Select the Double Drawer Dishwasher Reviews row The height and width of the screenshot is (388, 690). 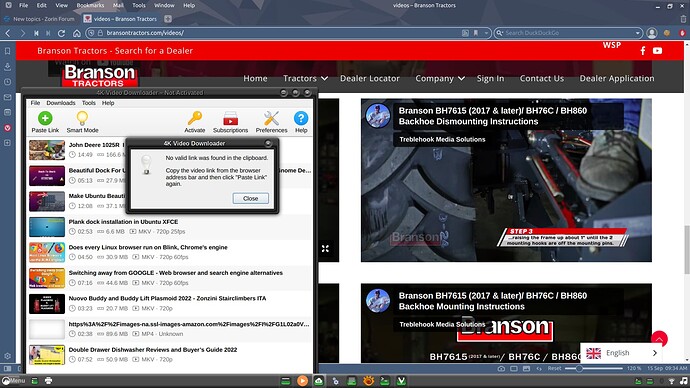[170, 355]
